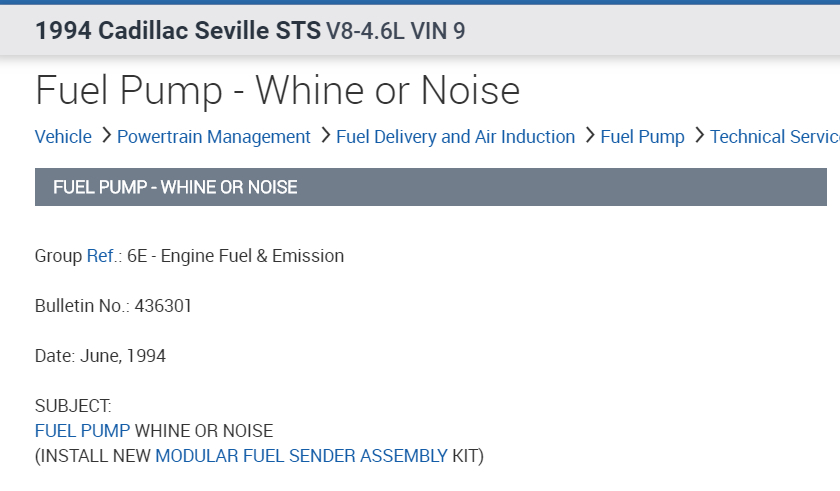Open the FUEL PUMP link under SUBJECT
Image resolution: width=840 pixels, height=491 pixels.
[x=82, y=431]
